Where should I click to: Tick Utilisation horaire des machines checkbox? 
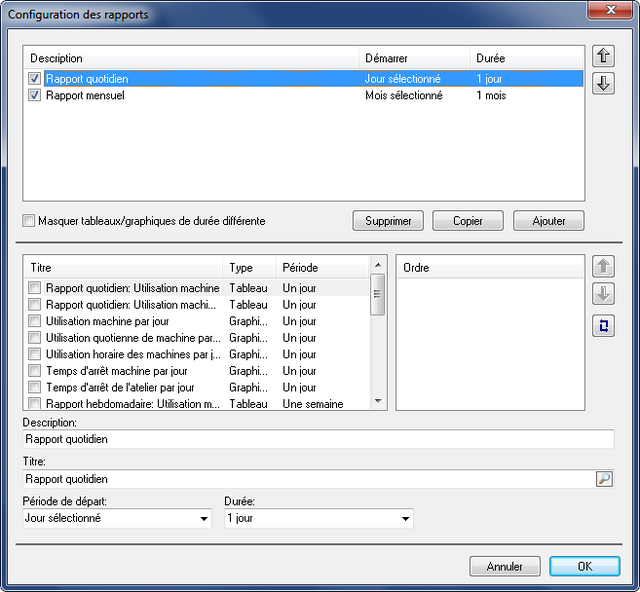point(34,354)
